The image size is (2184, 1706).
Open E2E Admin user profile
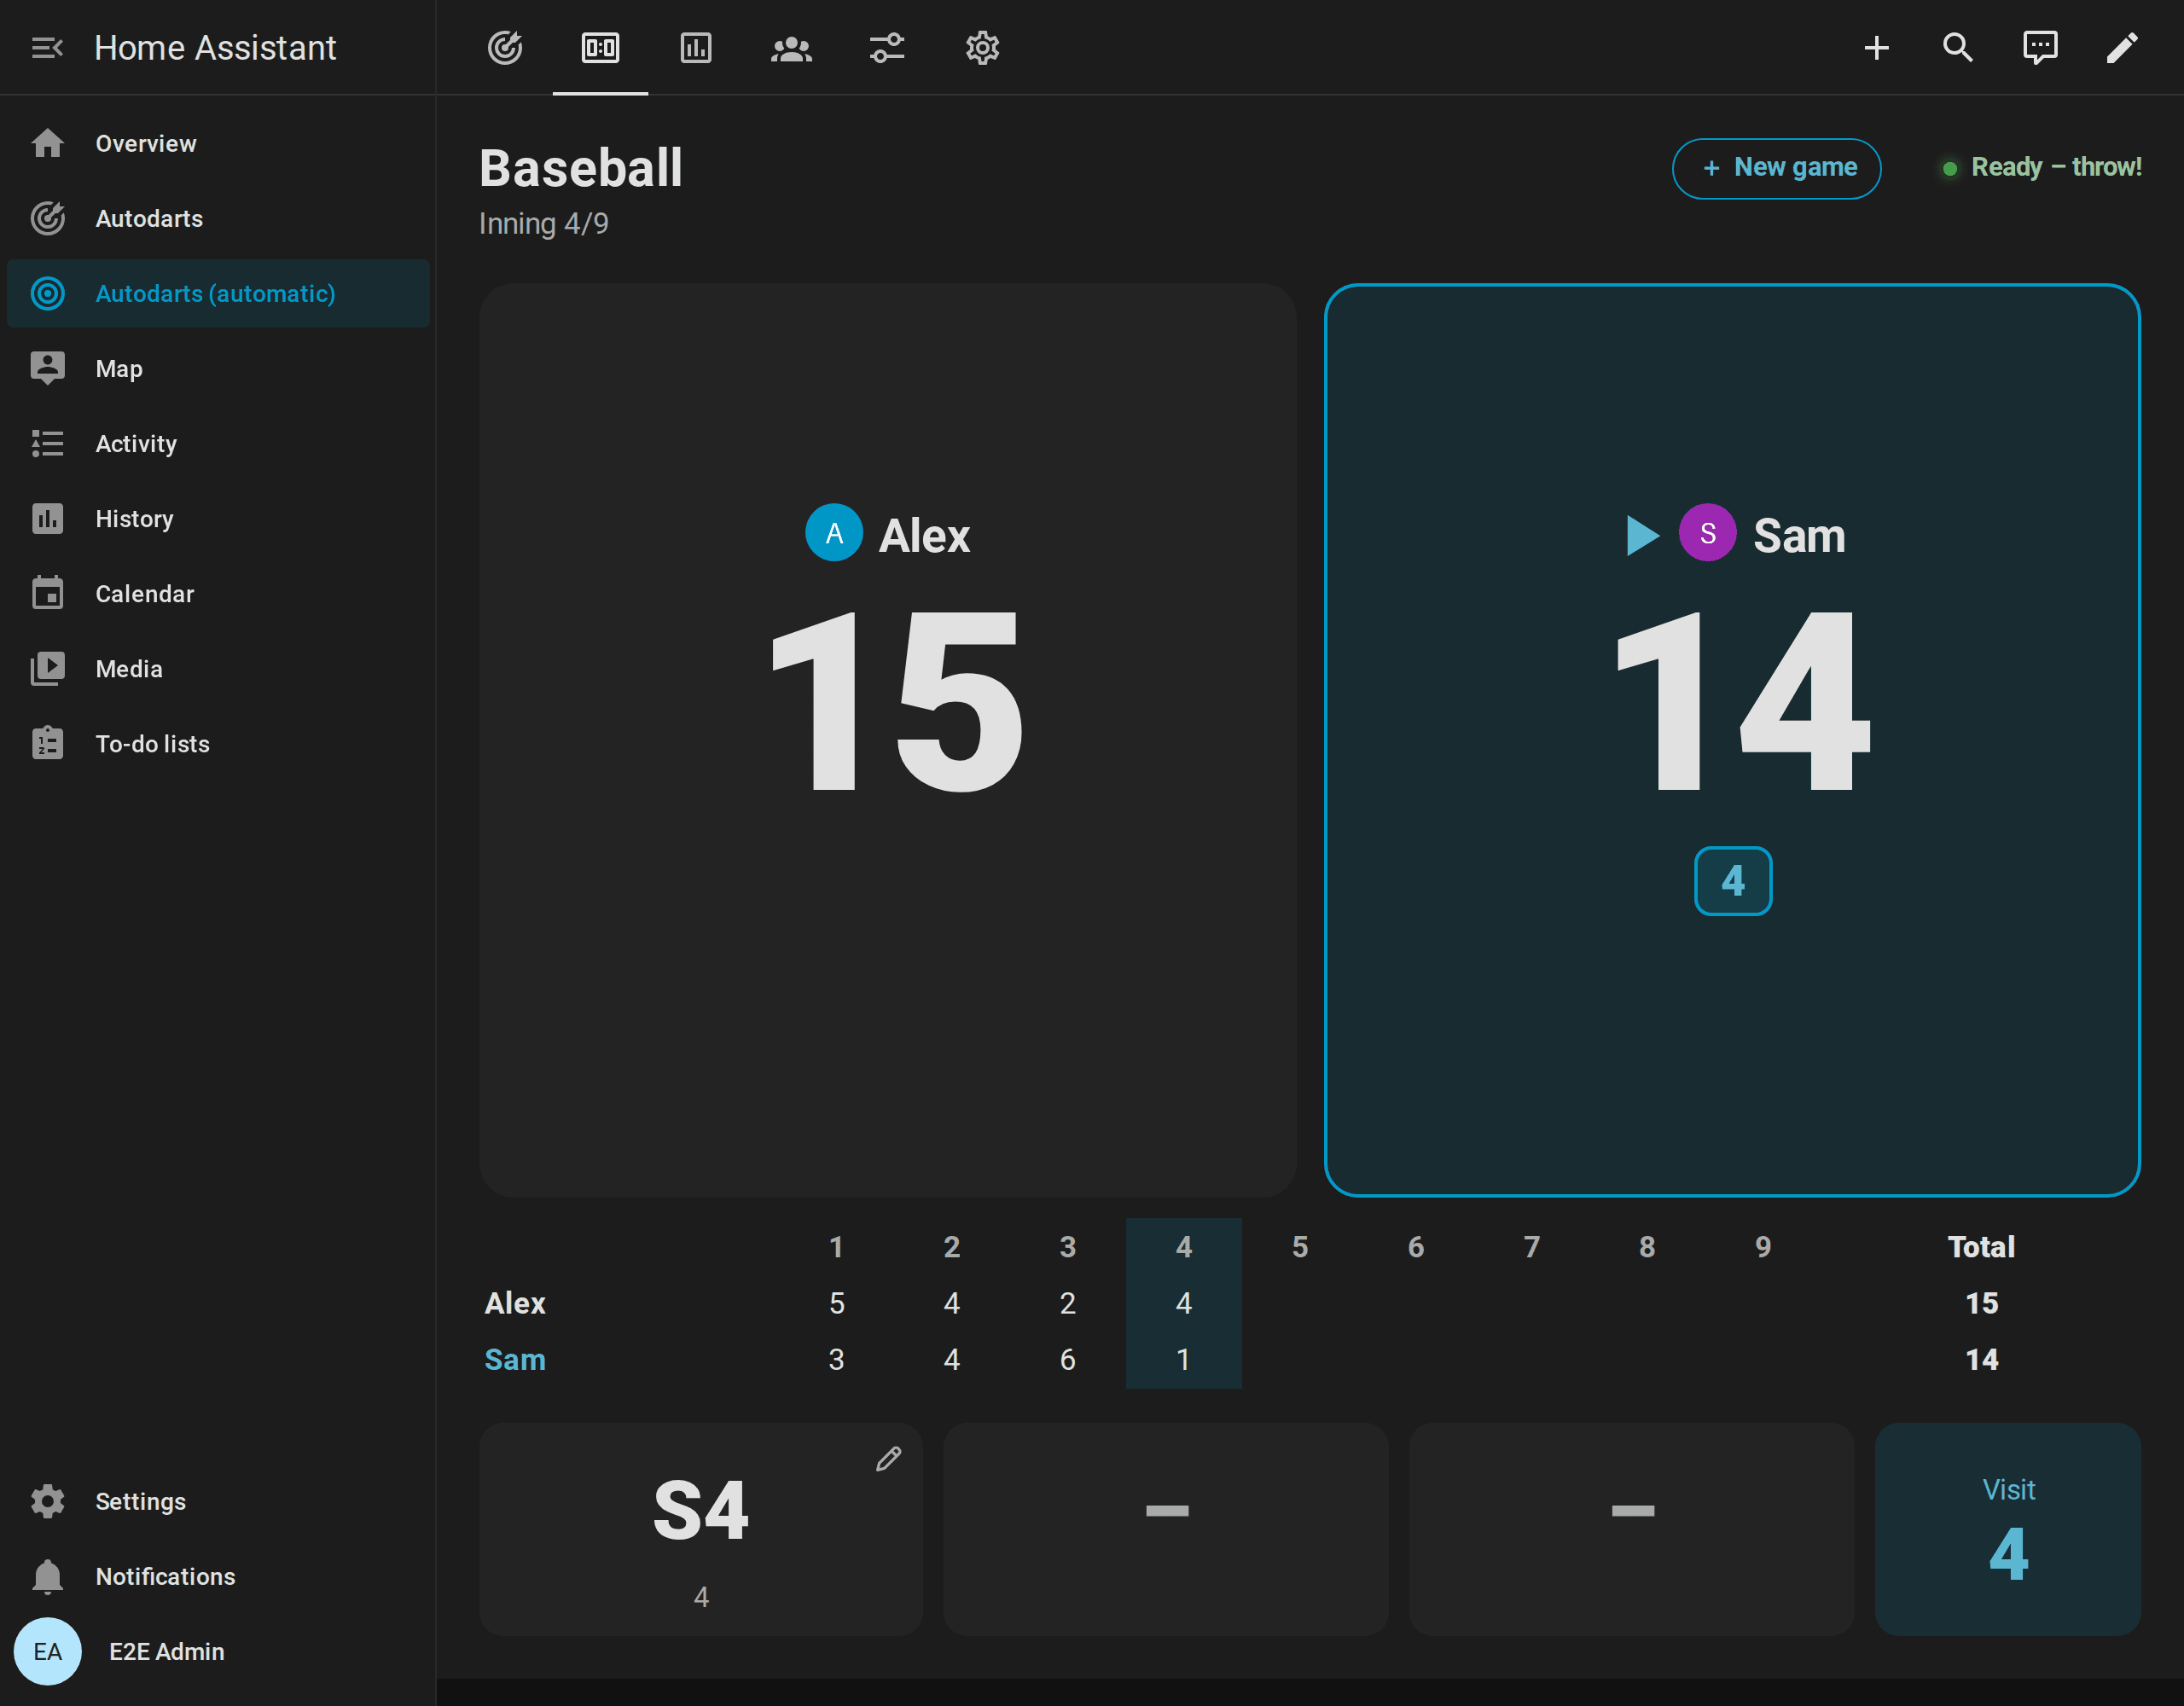(x=218, y=1651)
